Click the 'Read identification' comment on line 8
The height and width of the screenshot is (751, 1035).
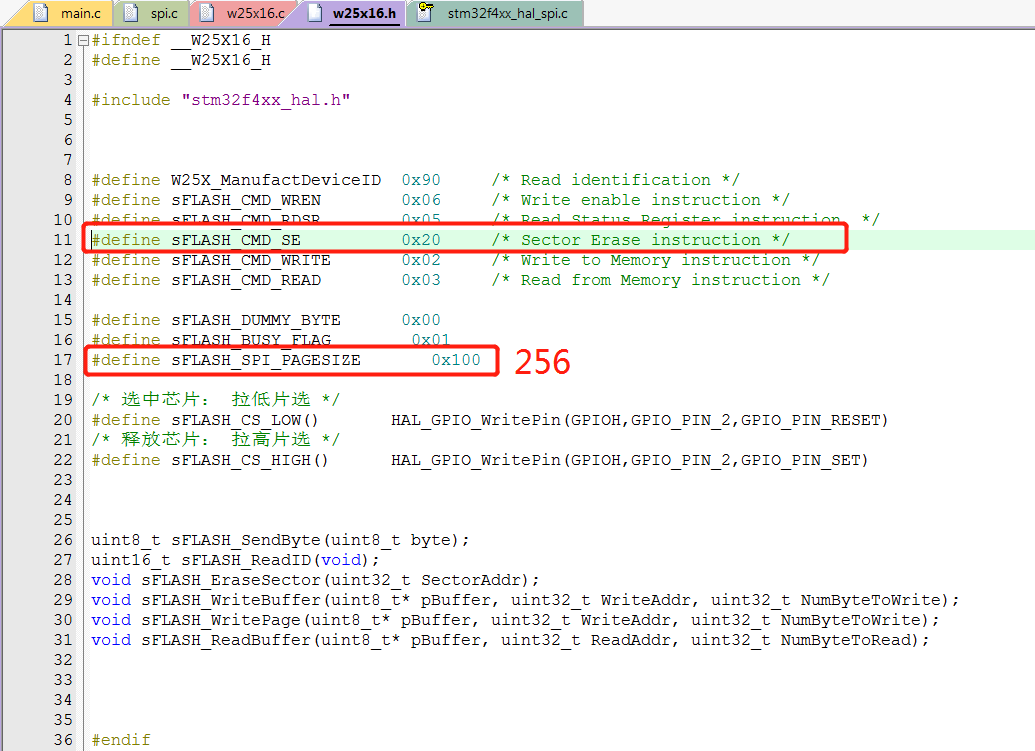pos(616,180)
